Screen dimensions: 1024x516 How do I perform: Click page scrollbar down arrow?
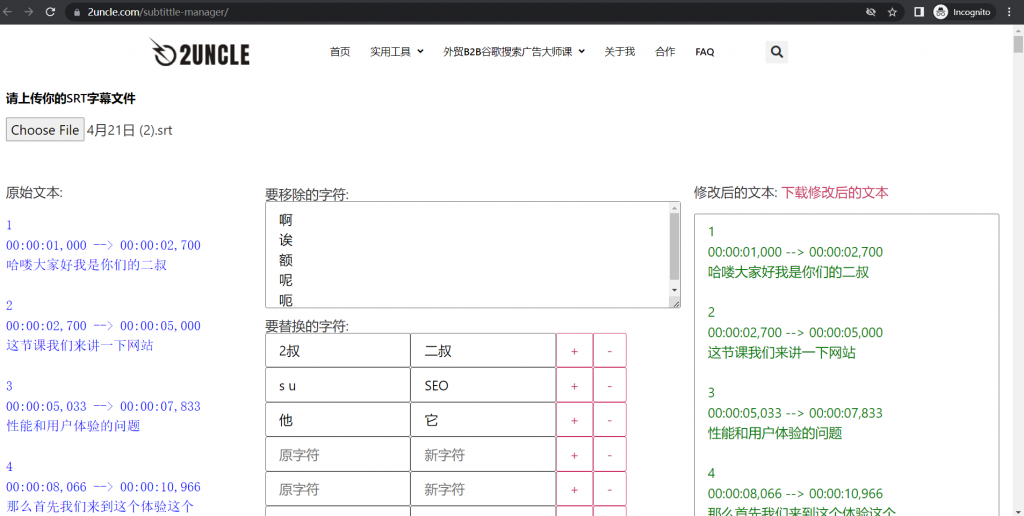coord(1017,510)
